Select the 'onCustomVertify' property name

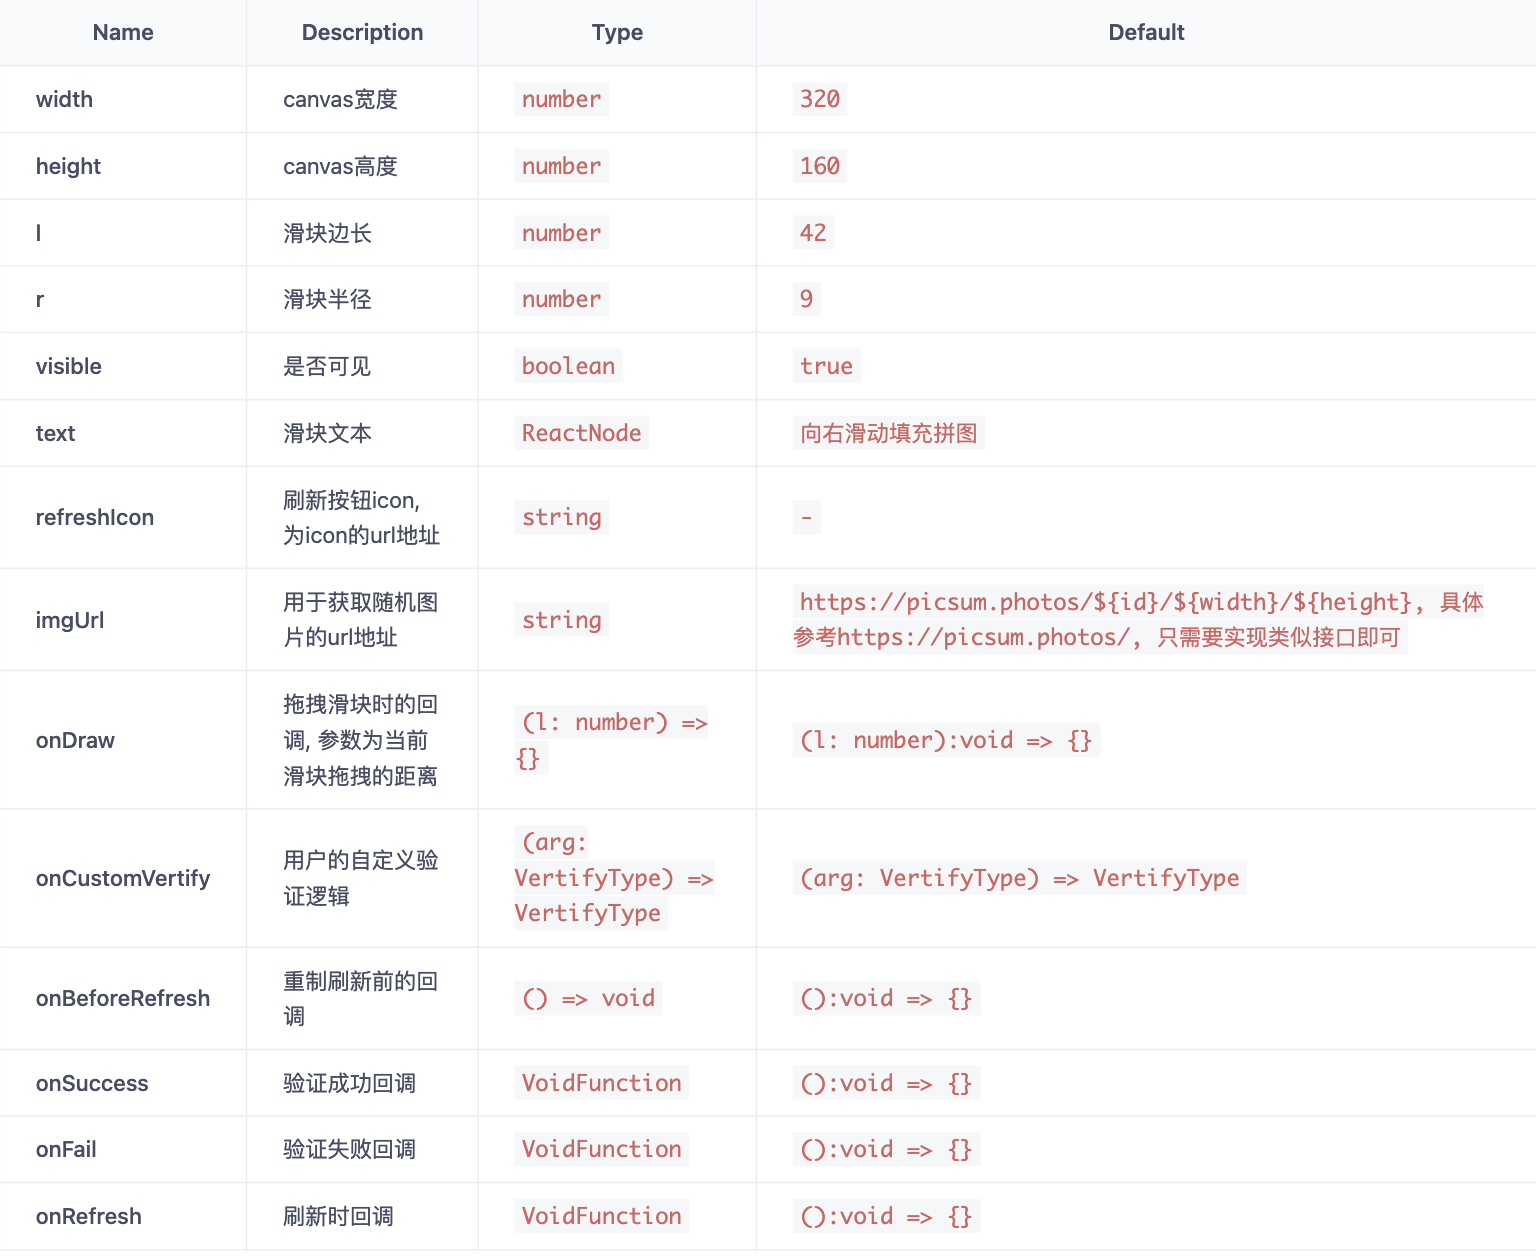123,878
